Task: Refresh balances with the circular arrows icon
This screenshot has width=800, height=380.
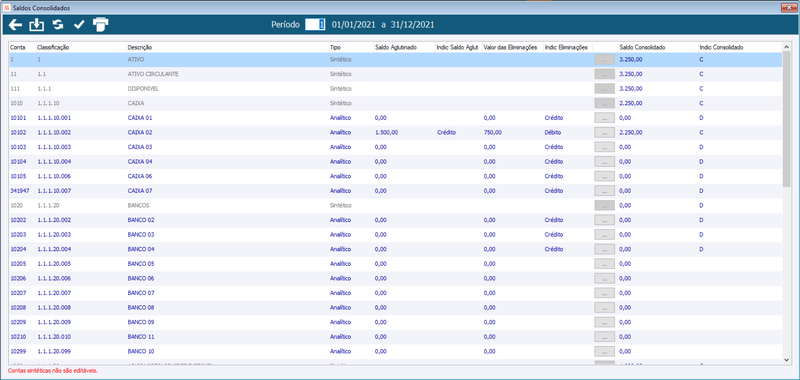Action: tap(58, 24)
